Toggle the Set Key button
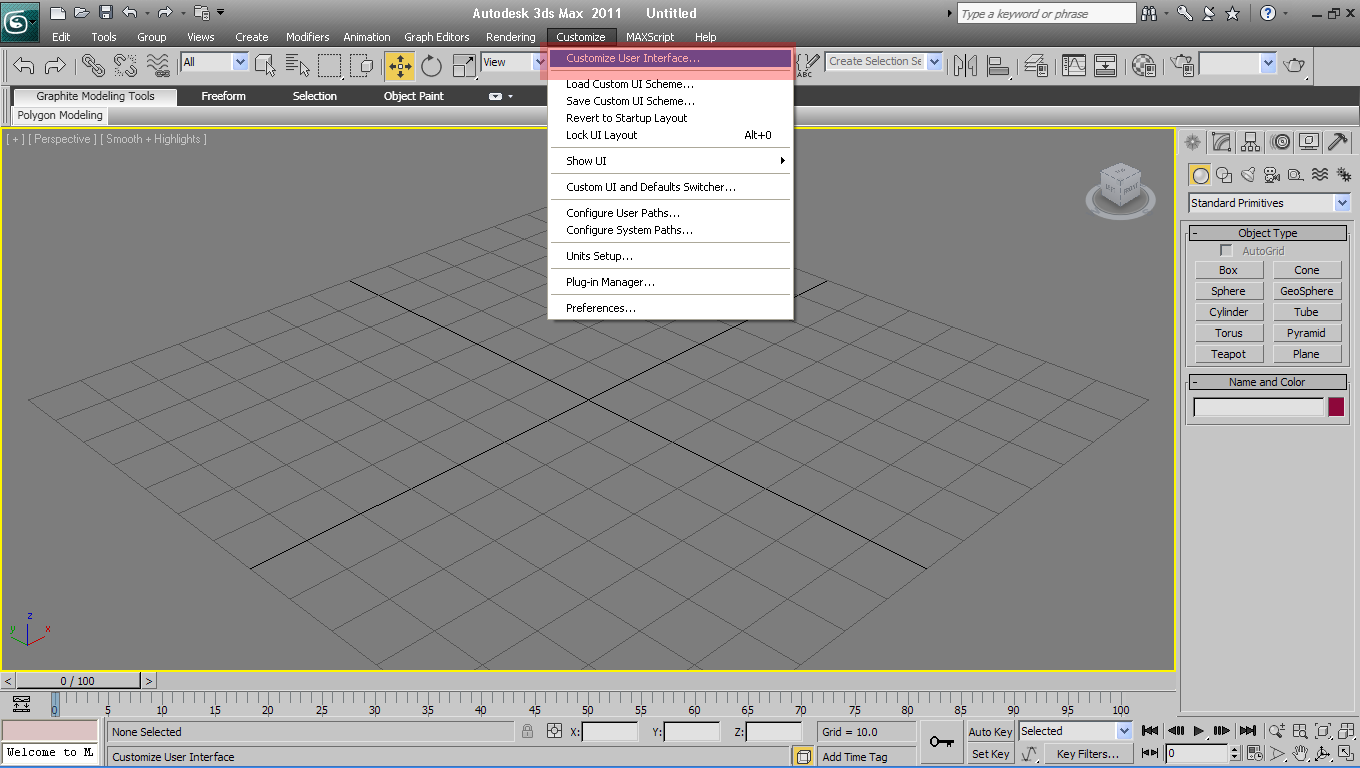This screenshot has width=1360, height=768. coord(989,753)
